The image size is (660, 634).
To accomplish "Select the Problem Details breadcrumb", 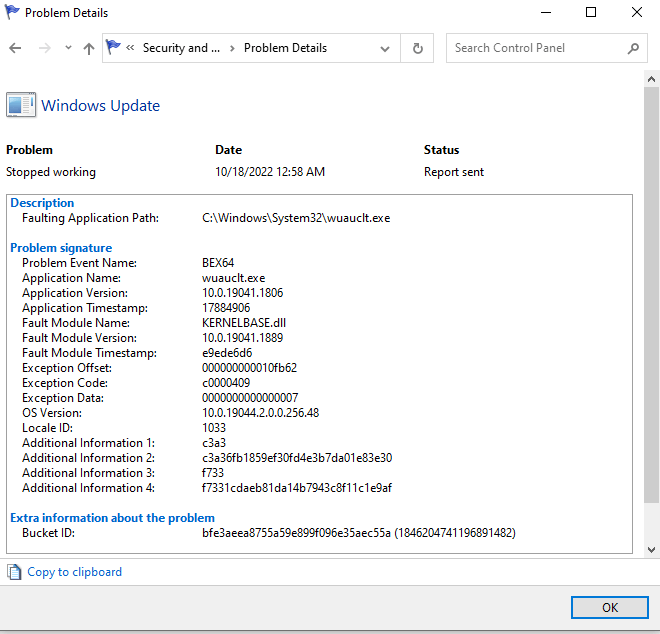I will coord(285,48).
